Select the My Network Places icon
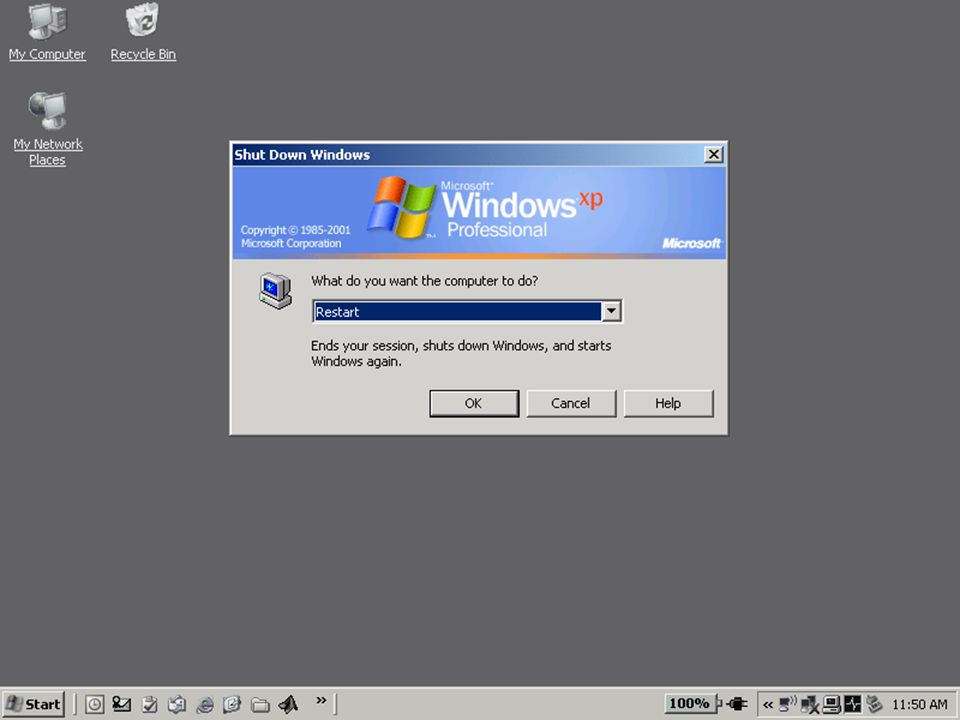 47,129
